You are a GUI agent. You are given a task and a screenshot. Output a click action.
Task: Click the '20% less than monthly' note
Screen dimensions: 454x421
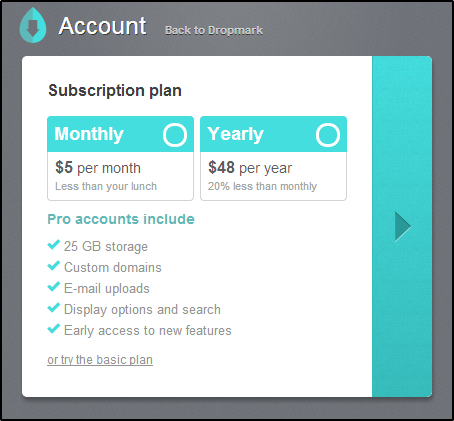coord(262,186)
